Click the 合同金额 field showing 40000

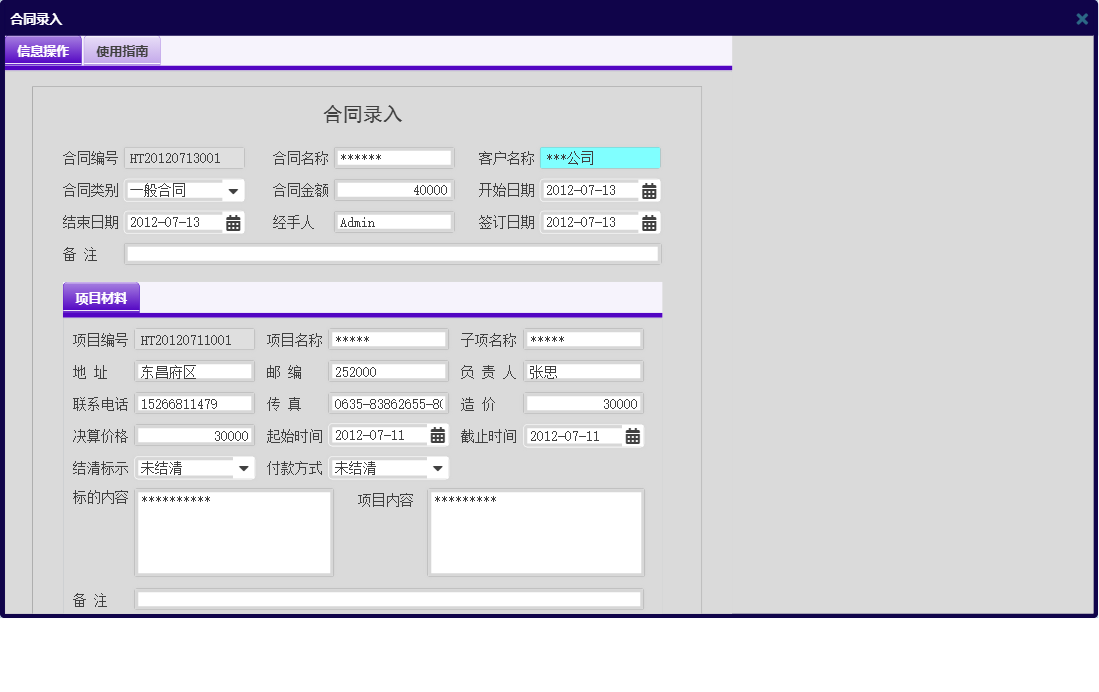(394, 190)
